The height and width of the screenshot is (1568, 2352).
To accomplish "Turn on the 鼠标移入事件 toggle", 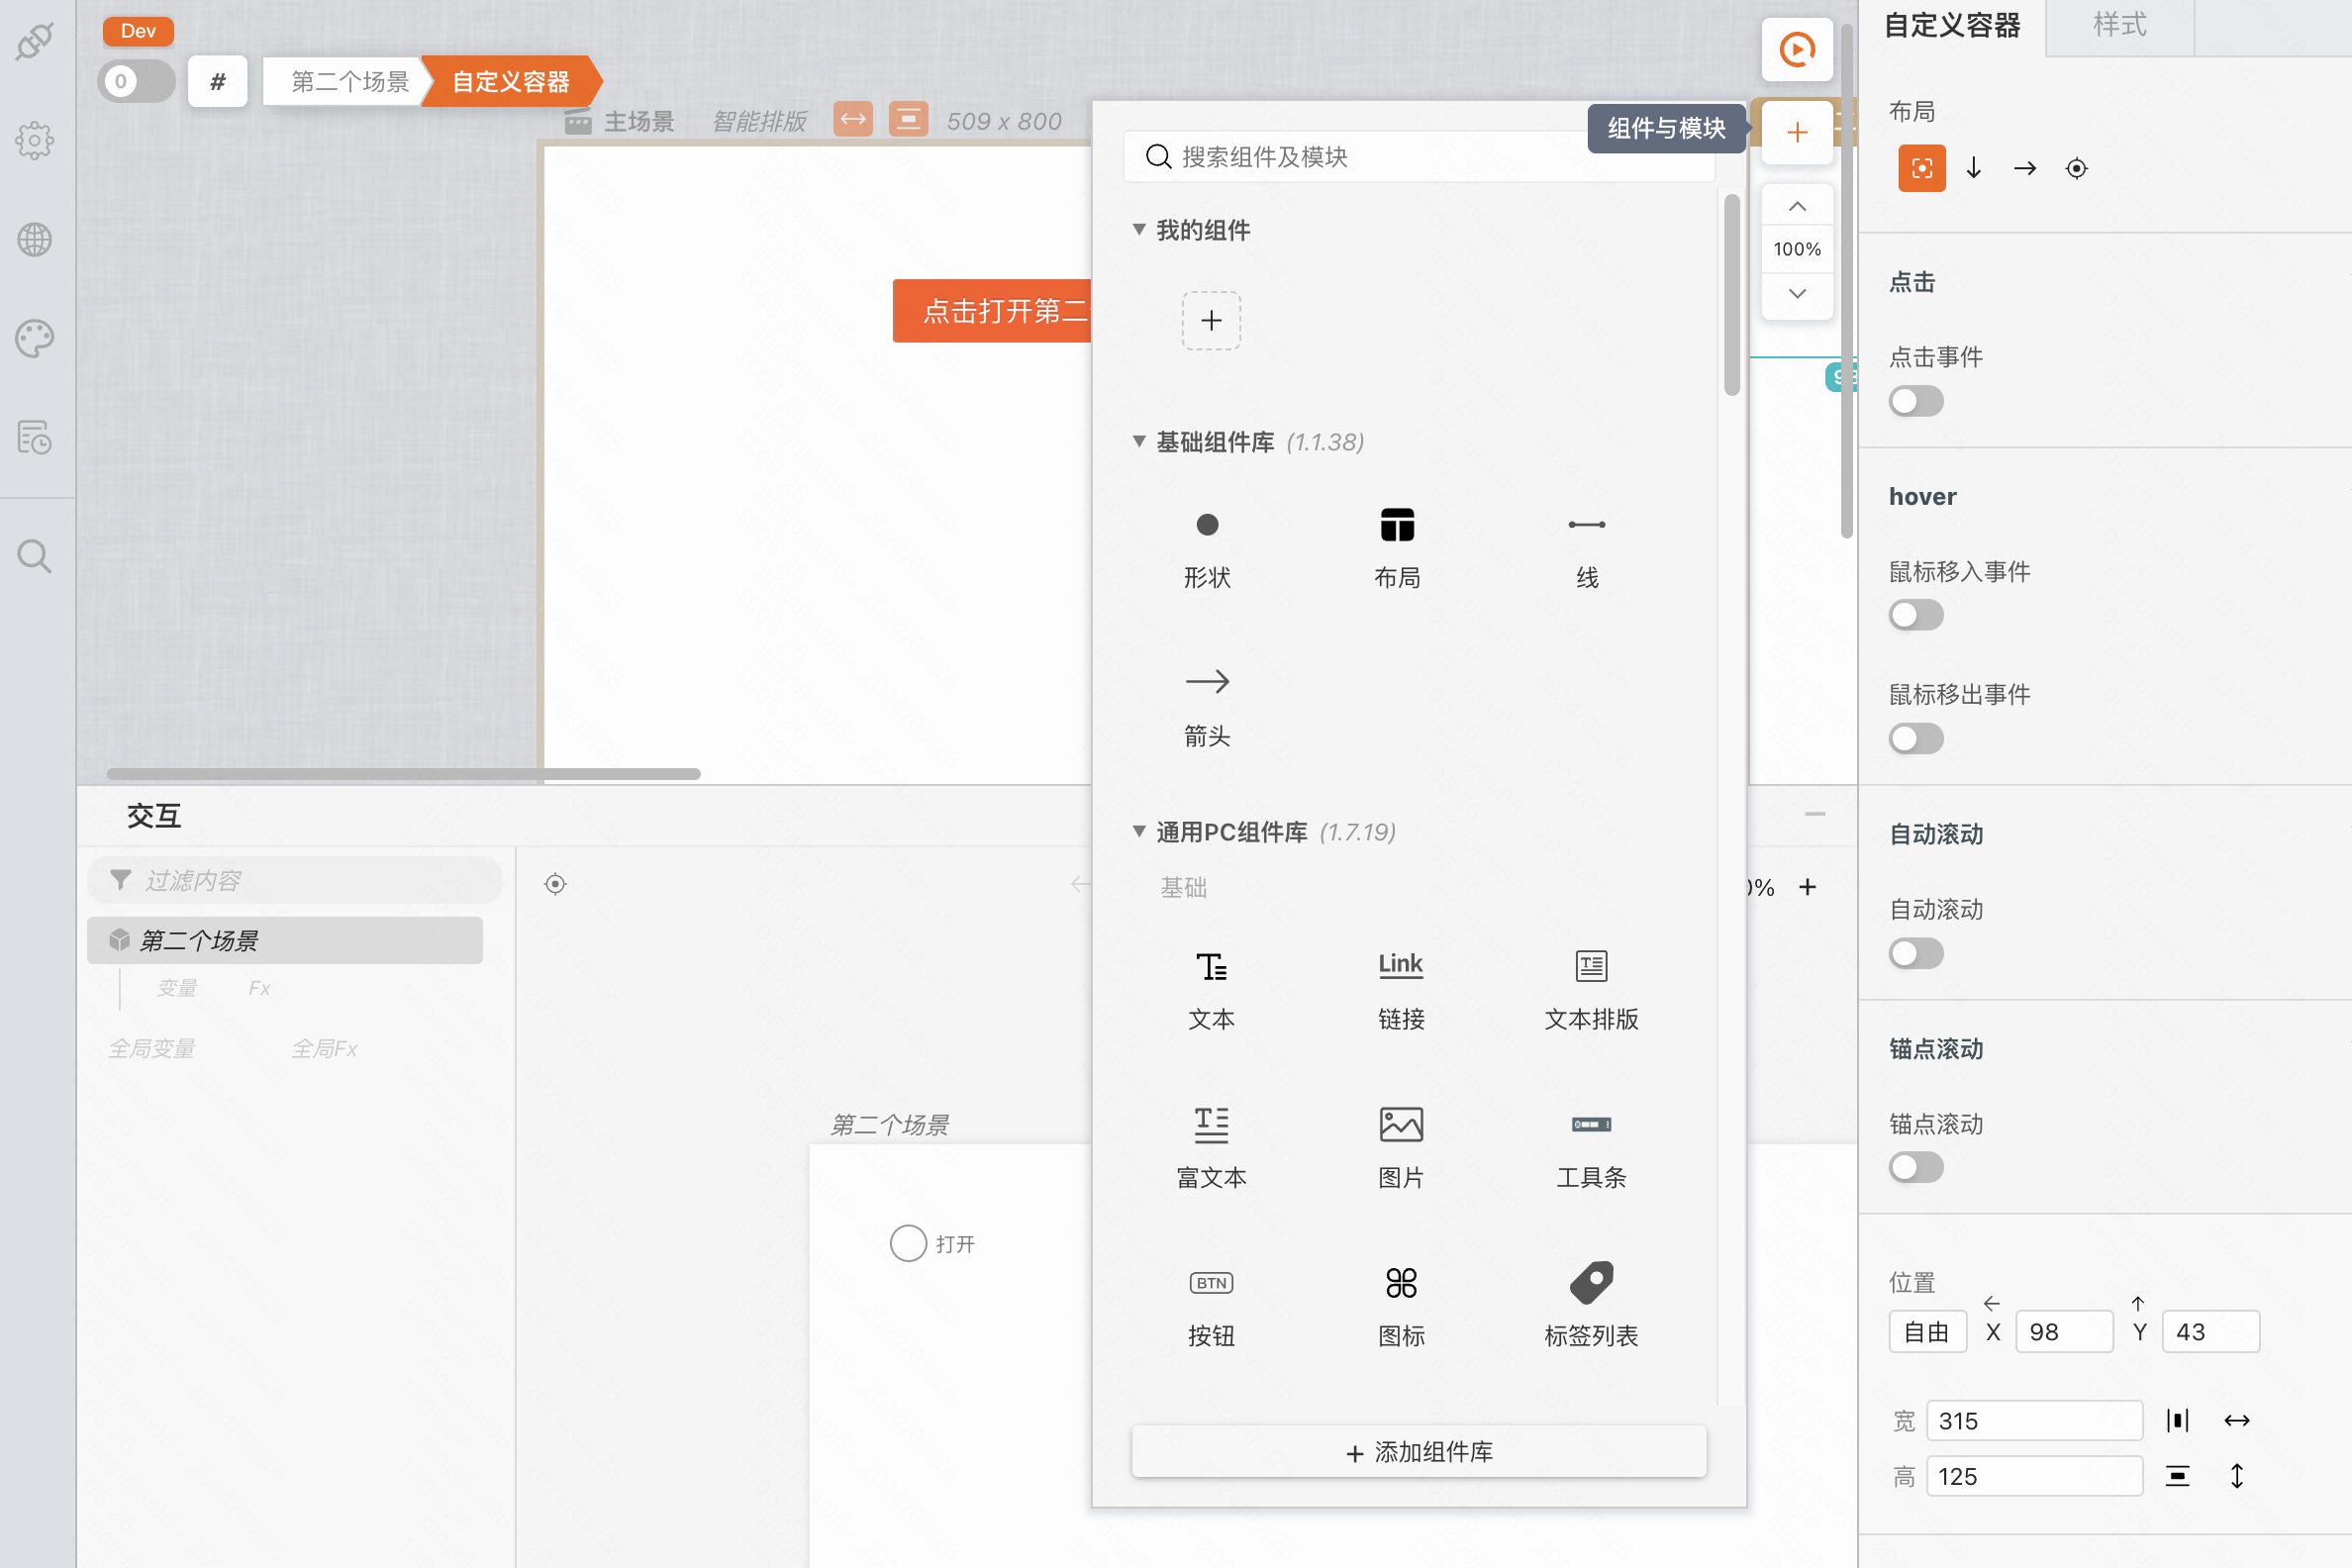I will 1915,616.
